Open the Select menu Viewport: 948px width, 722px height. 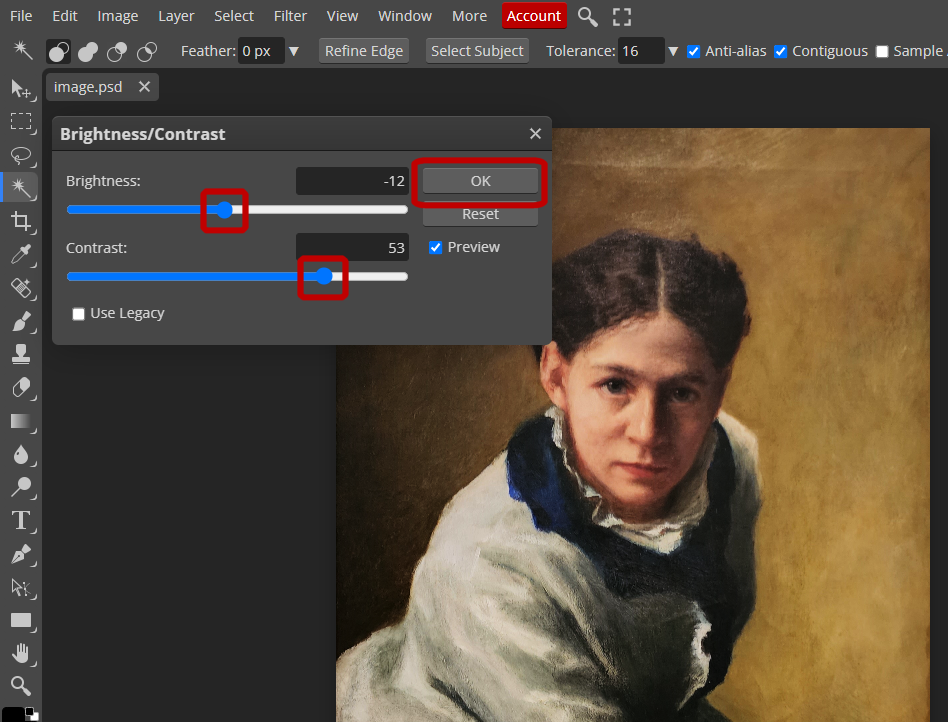point(234,16)
